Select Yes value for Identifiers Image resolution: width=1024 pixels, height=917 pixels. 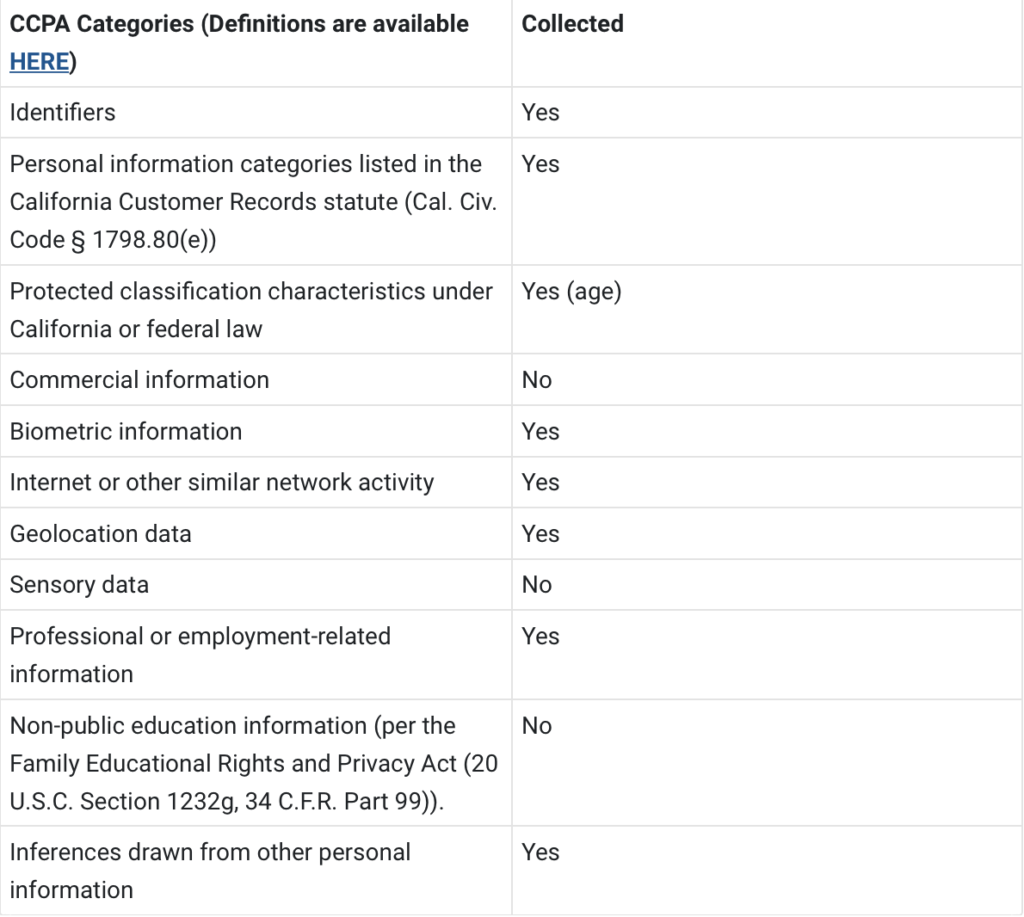541,112
